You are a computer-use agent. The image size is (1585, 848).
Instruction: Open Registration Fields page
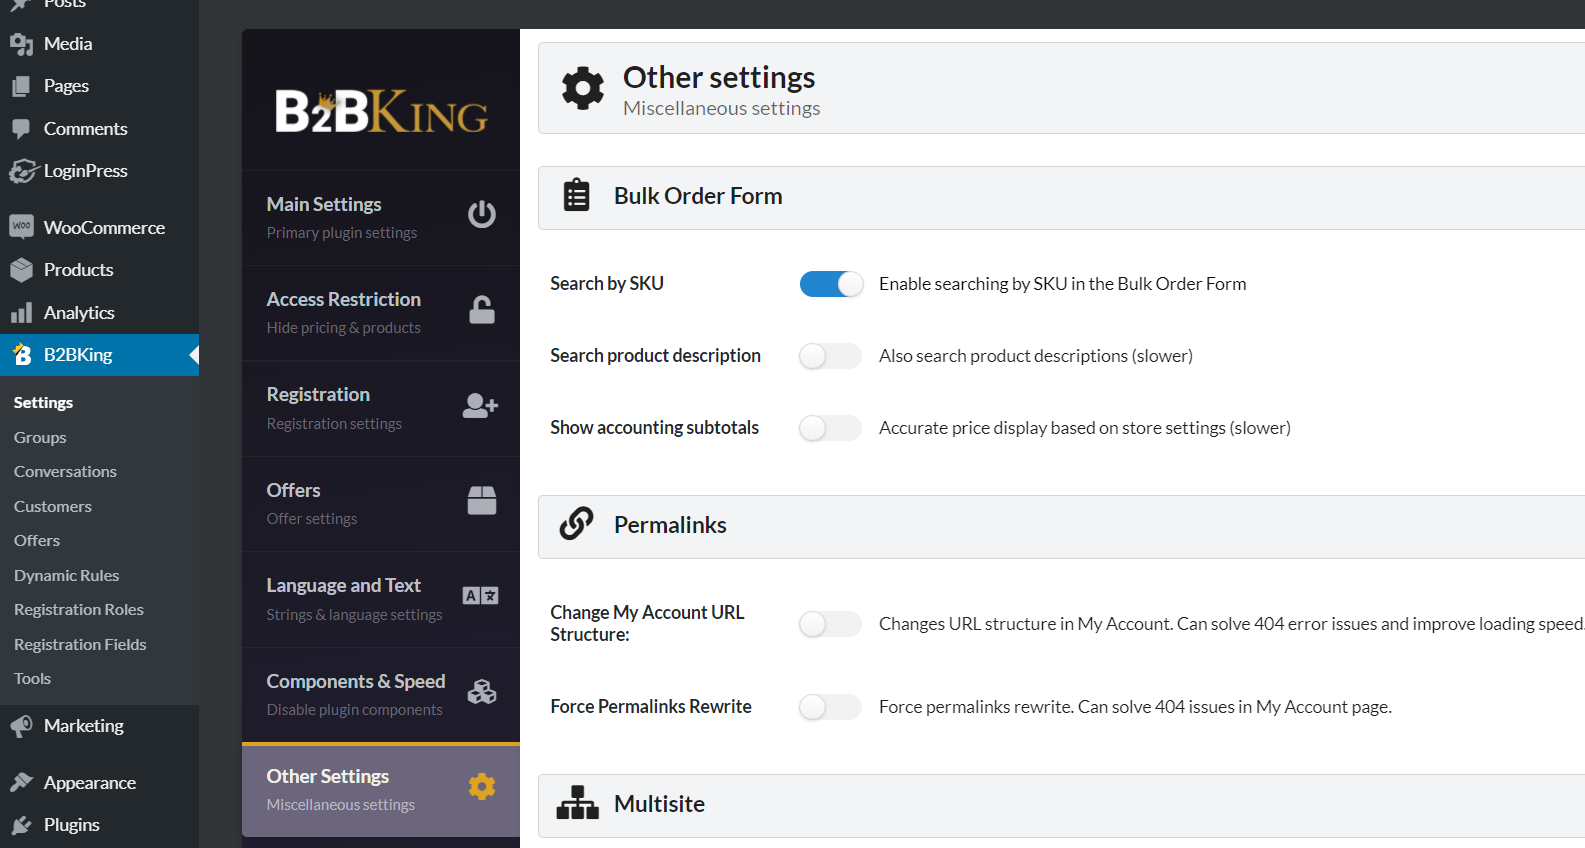[x=80, y=644]
